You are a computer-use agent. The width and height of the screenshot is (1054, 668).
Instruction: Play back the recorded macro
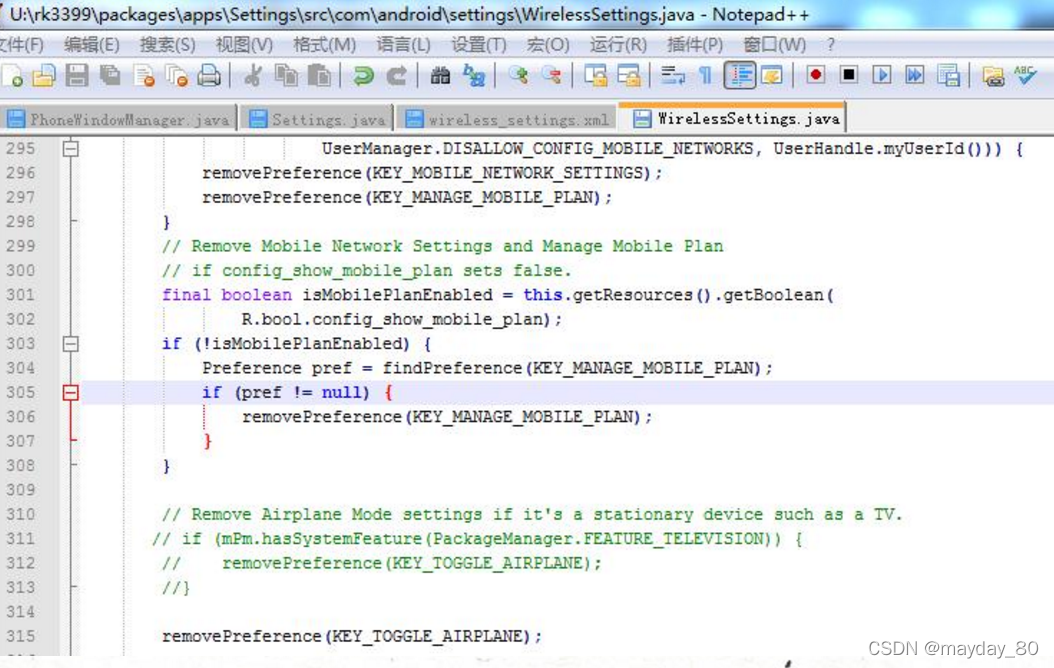click(882, 75)
